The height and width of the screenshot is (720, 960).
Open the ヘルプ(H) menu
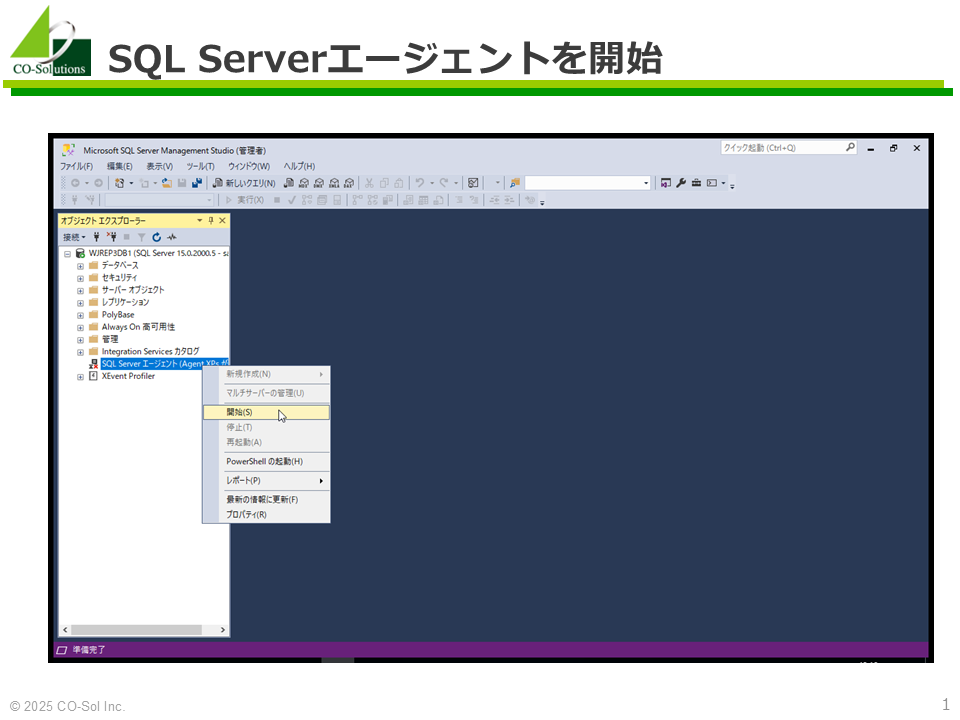[x=299, y=167]
